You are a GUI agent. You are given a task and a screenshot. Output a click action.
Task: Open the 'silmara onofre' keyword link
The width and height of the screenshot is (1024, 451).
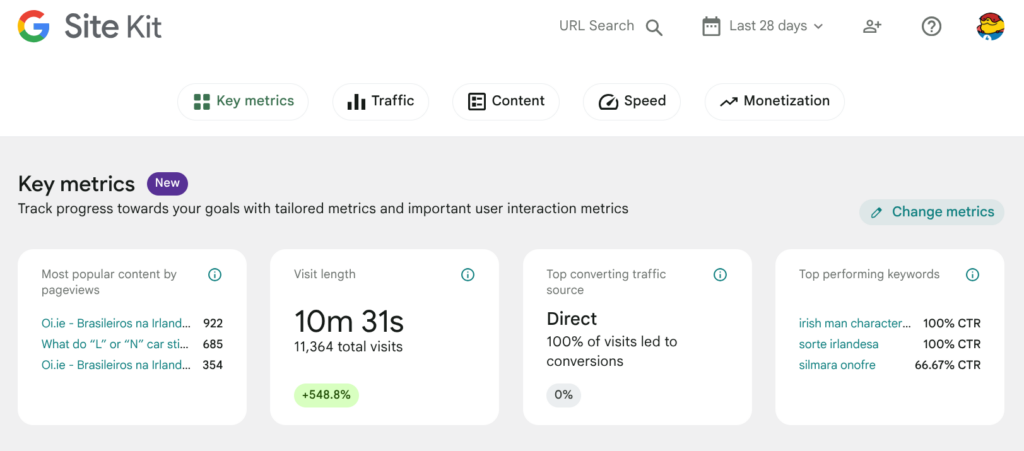coord(837,365)
